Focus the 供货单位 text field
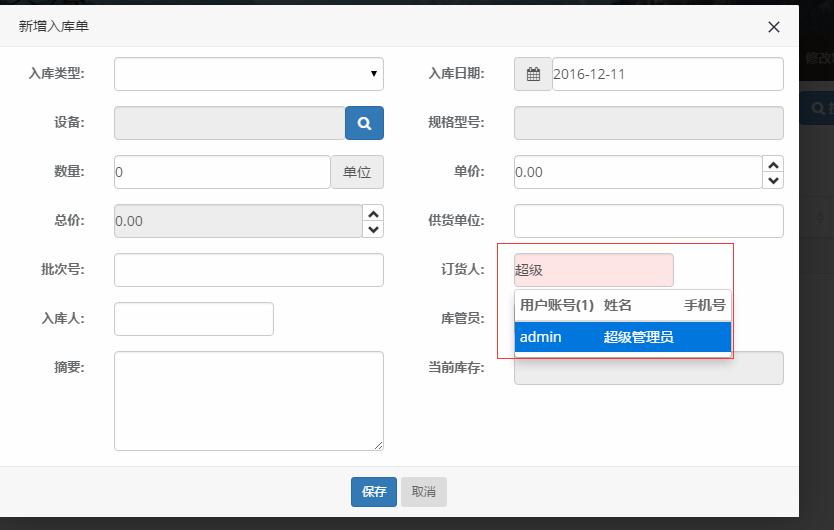 click(x=648, y=221)
